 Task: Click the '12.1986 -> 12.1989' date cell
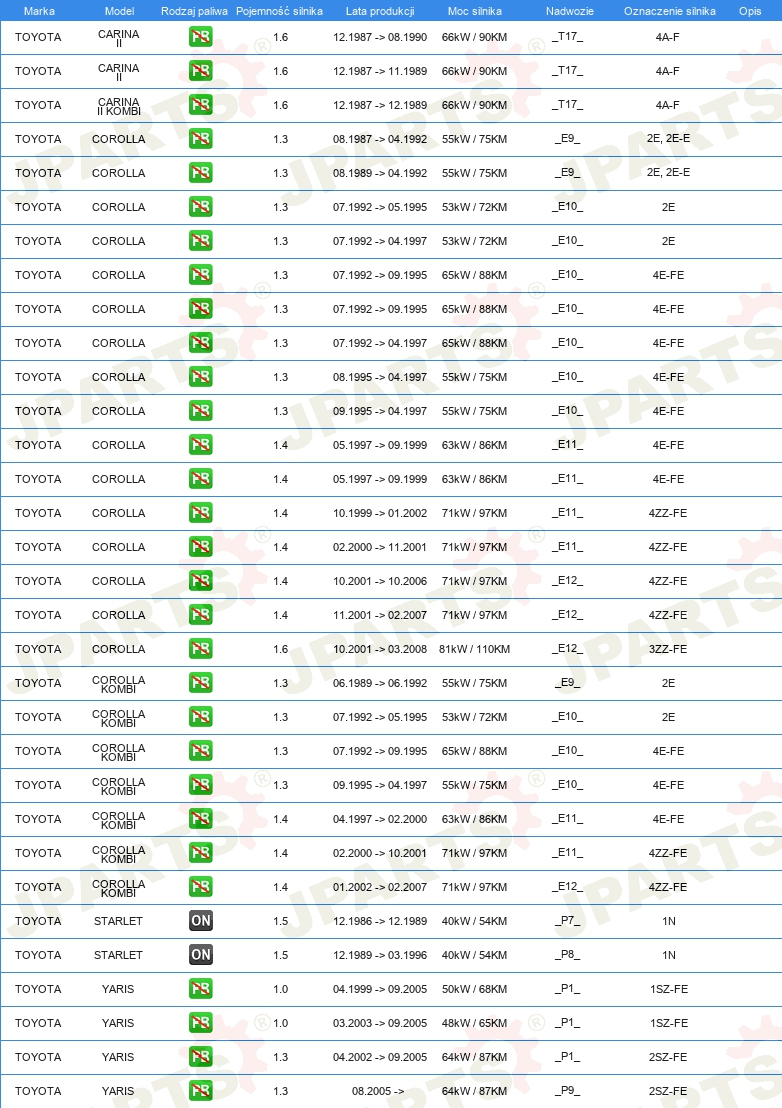click(380, 921)
